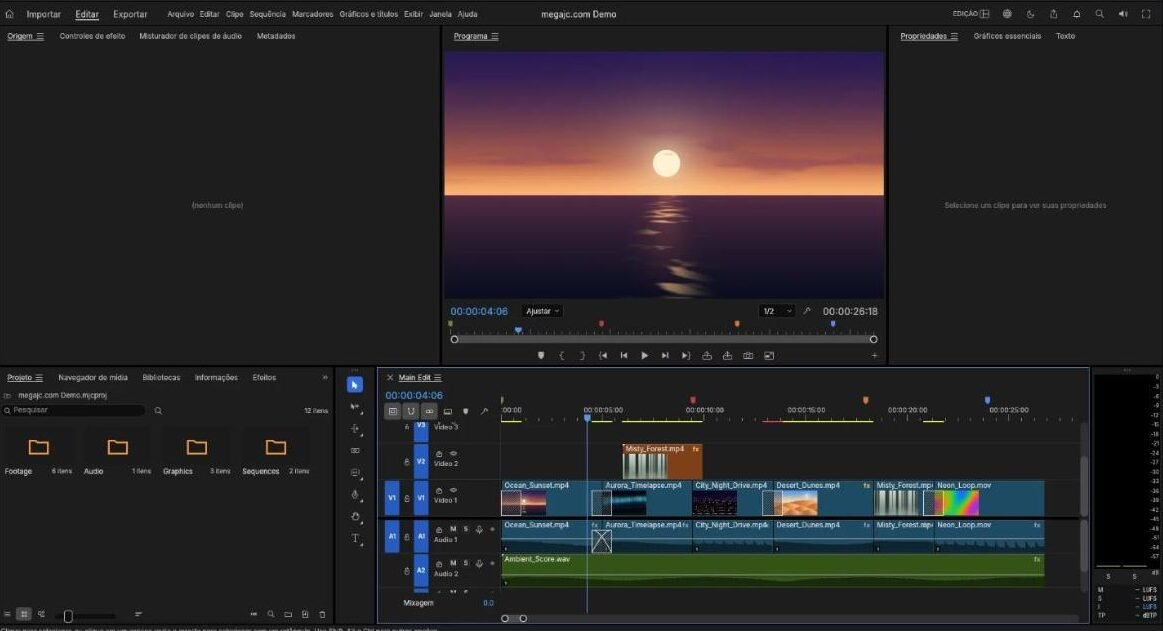Select the Track Select Forward tool
Screen dimensions: 1163x631
pos(355,407)
